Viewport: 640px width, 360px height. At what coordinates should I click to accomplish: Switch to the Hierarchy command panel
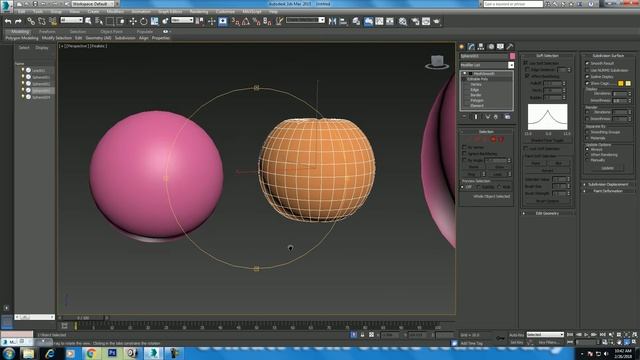(481, 47)
